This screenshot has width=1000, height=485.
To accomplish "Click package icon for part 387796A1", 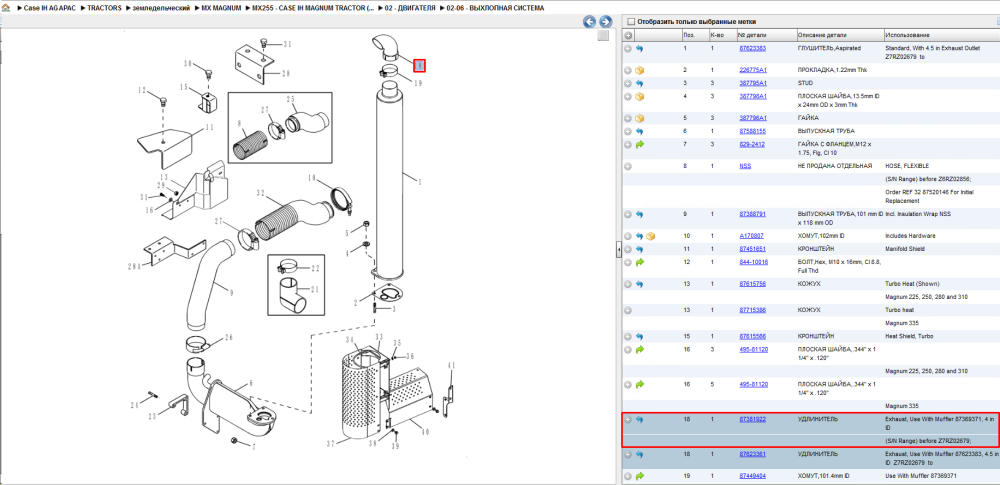I will (640, 118).
